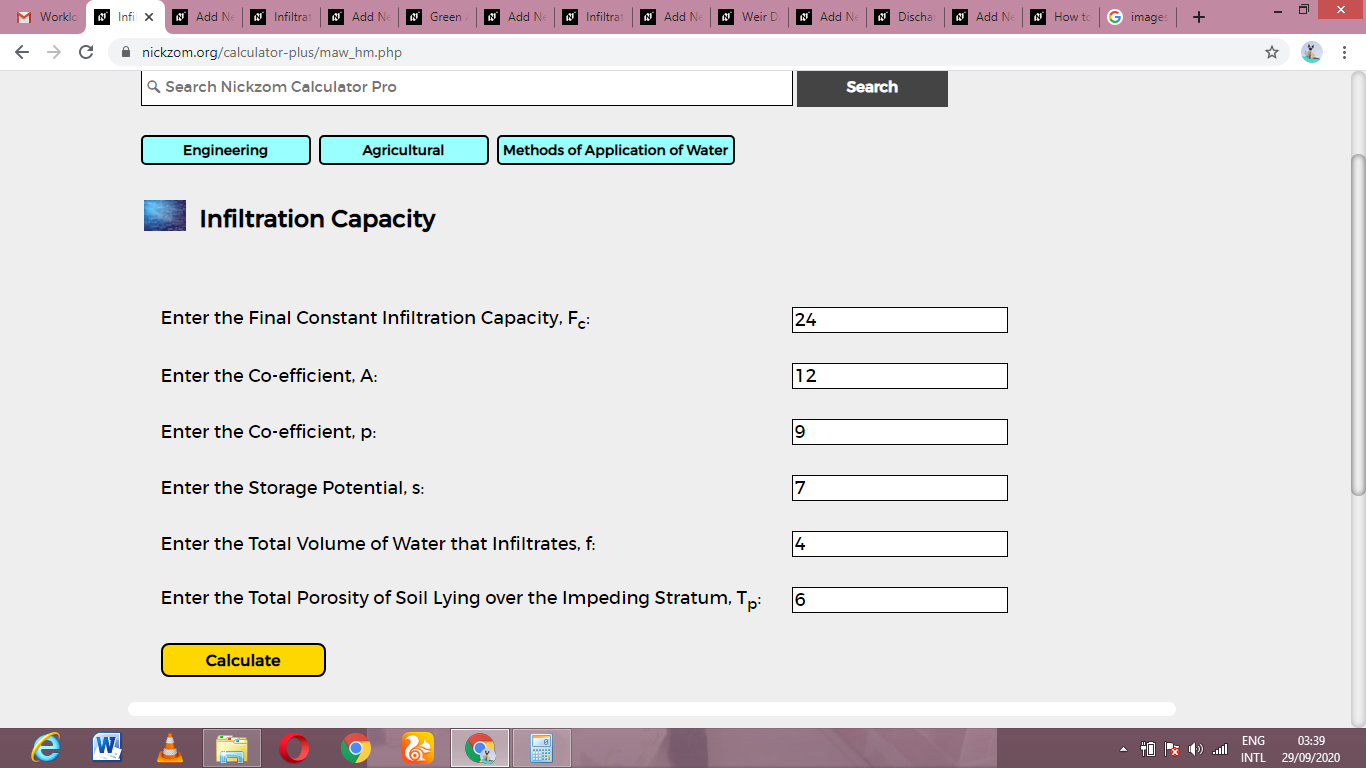Viewport: 1366px width, 768px height.
Task: Launch Opera browser from taskbar
Action: click(x=294, y=748)
